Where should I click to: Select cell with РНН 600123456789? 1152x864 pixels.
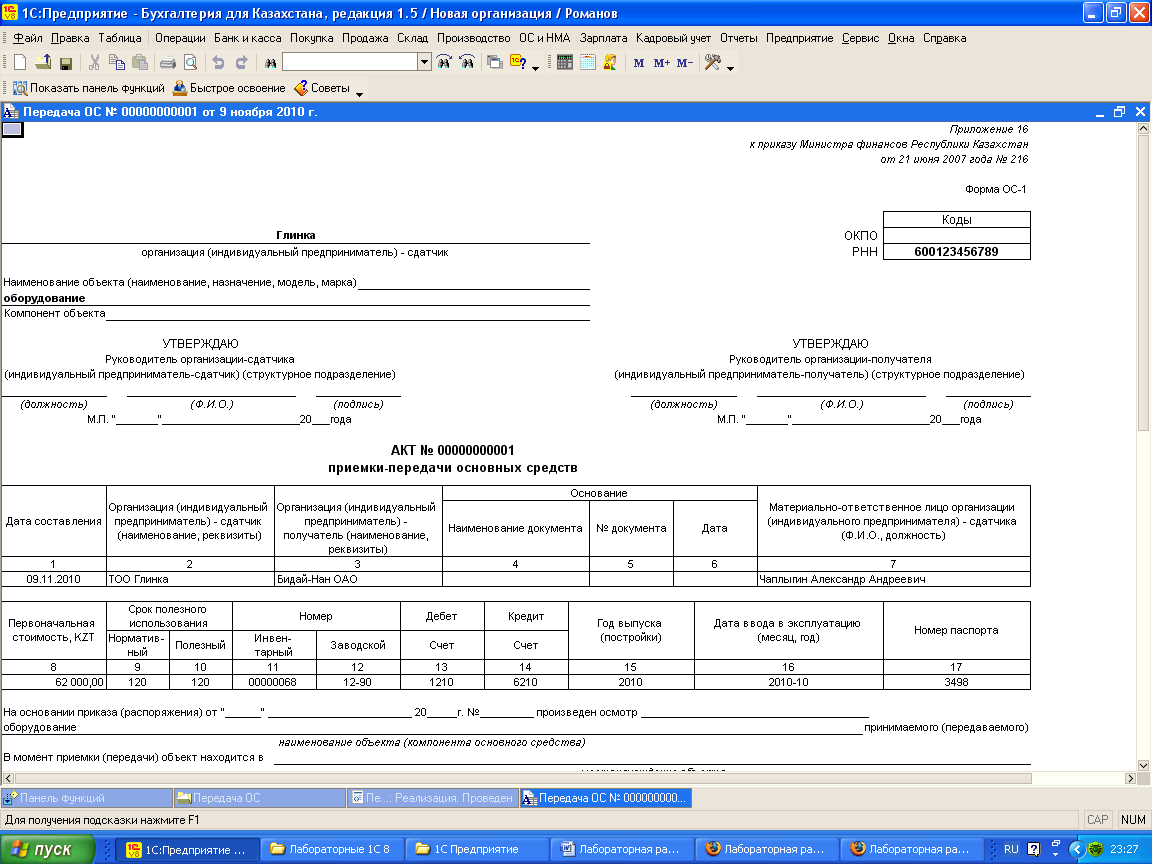(x=957, y=252)
